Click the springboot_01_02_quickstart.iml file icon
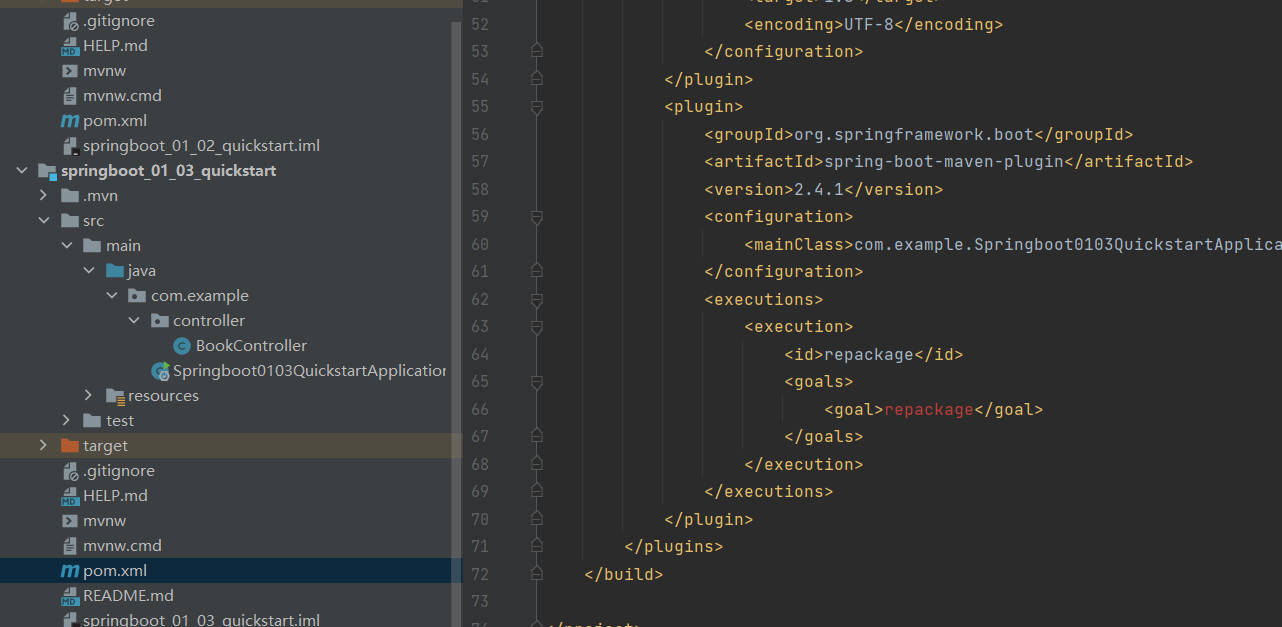 [70, 146]
